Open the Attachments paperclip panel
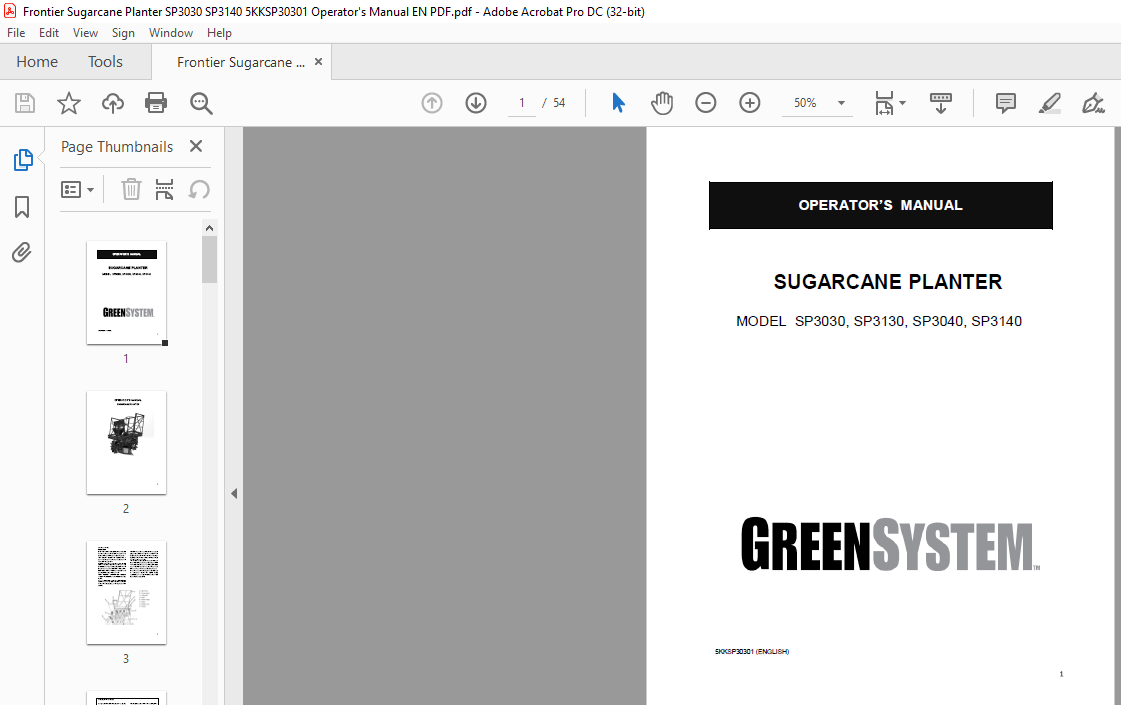The height and width of the screenshot is (705, 1121). [x=22, y=252]
